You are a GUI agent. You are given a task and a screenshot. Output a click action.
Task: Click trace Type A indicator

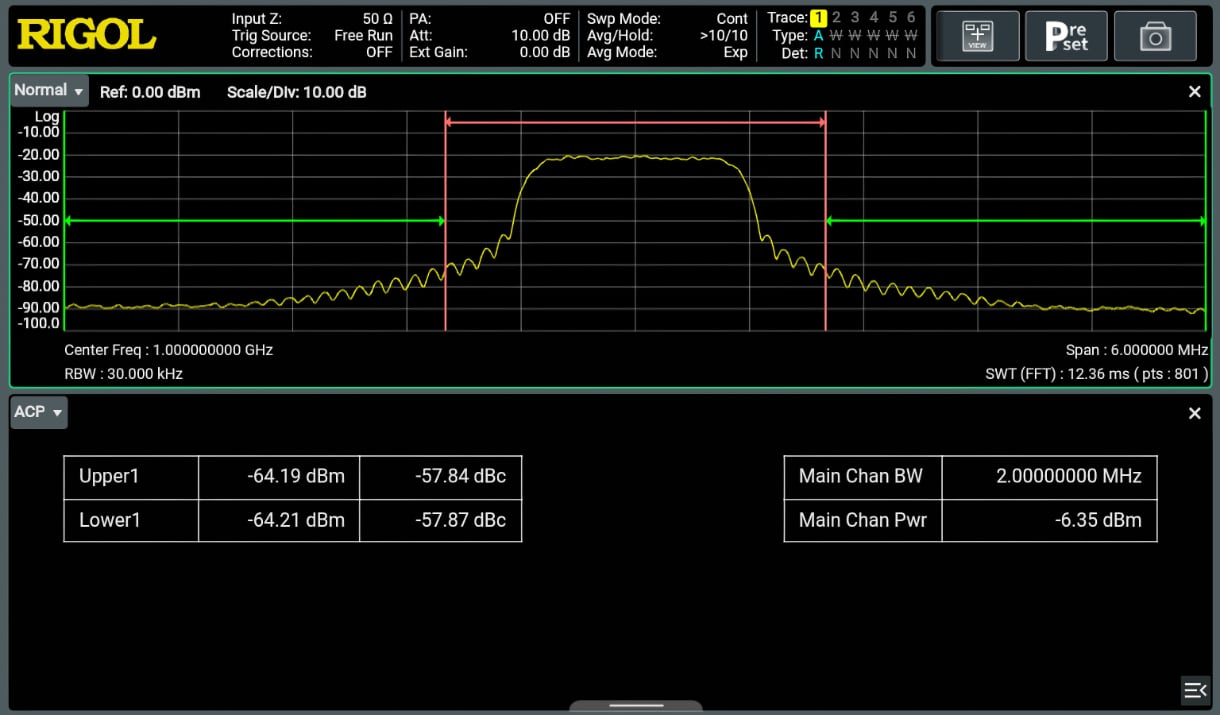818,36
